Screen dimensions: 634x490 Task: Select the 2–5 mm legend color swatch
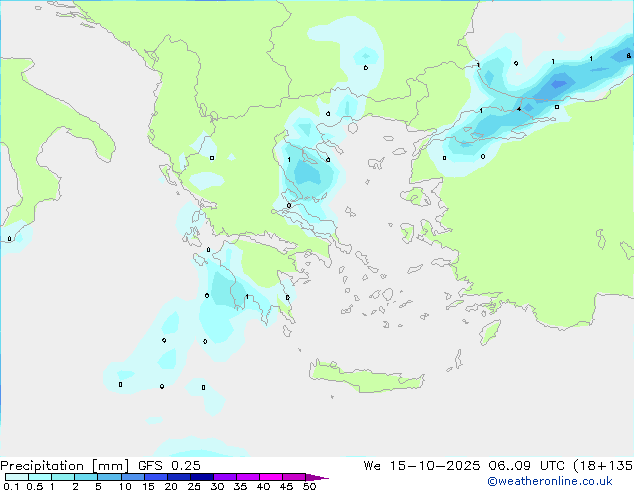pyautogui.click(x=86, y=477)
